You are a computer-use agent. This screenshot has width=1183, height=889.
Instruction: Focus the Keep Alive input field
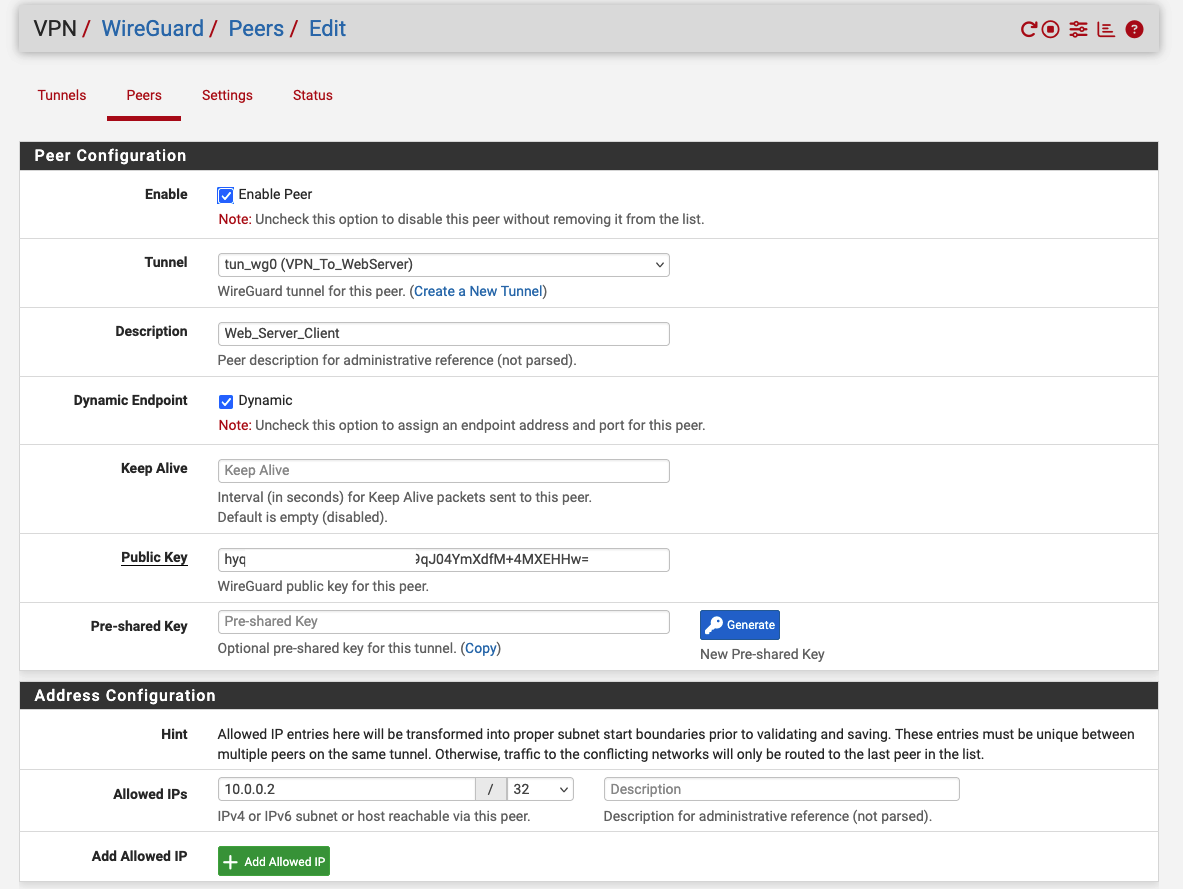point(443,471)
